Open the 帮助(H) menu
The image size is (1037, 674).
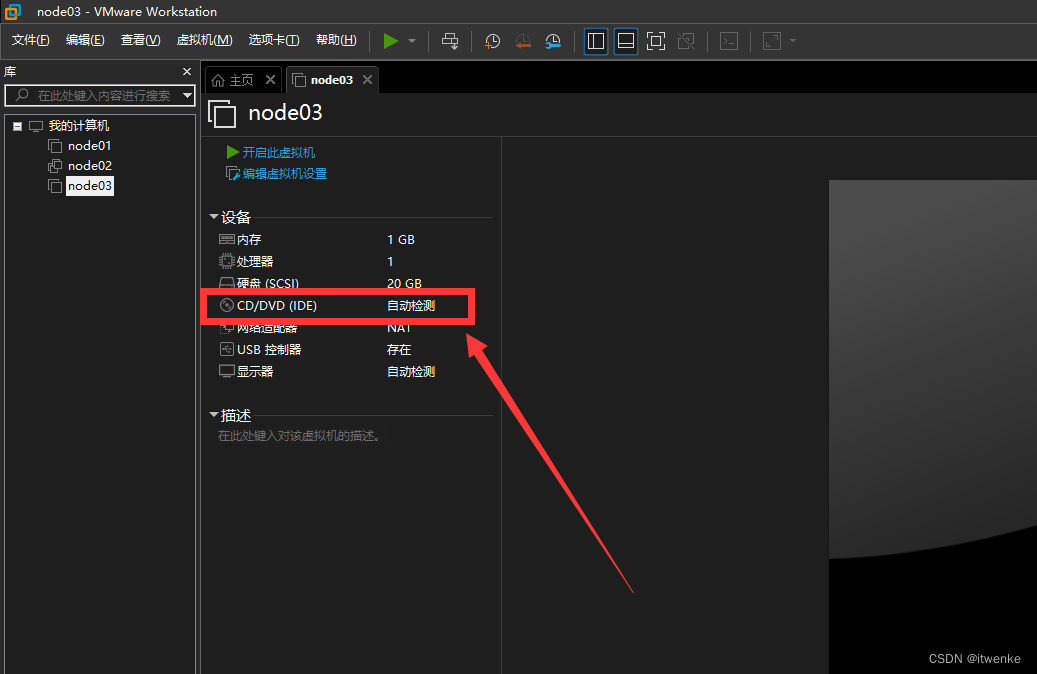point(336,40)
